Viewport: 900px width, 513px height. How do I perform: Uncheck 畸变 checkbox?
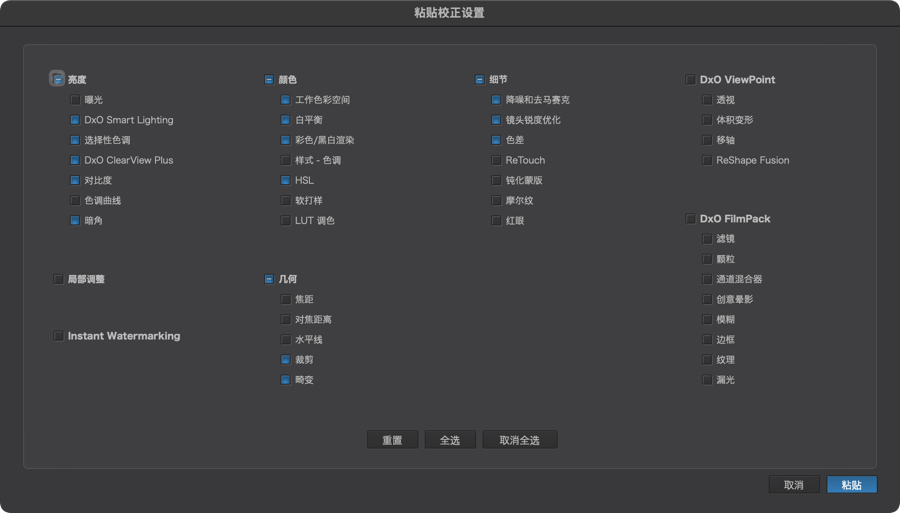[x=286, y=380]
